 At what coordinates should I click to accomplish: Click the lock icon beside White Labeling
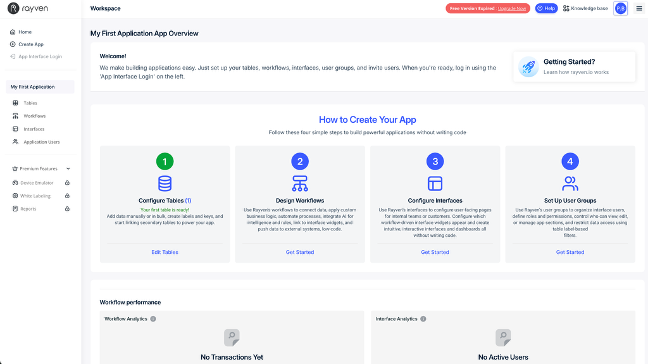[x=67, y=196]
